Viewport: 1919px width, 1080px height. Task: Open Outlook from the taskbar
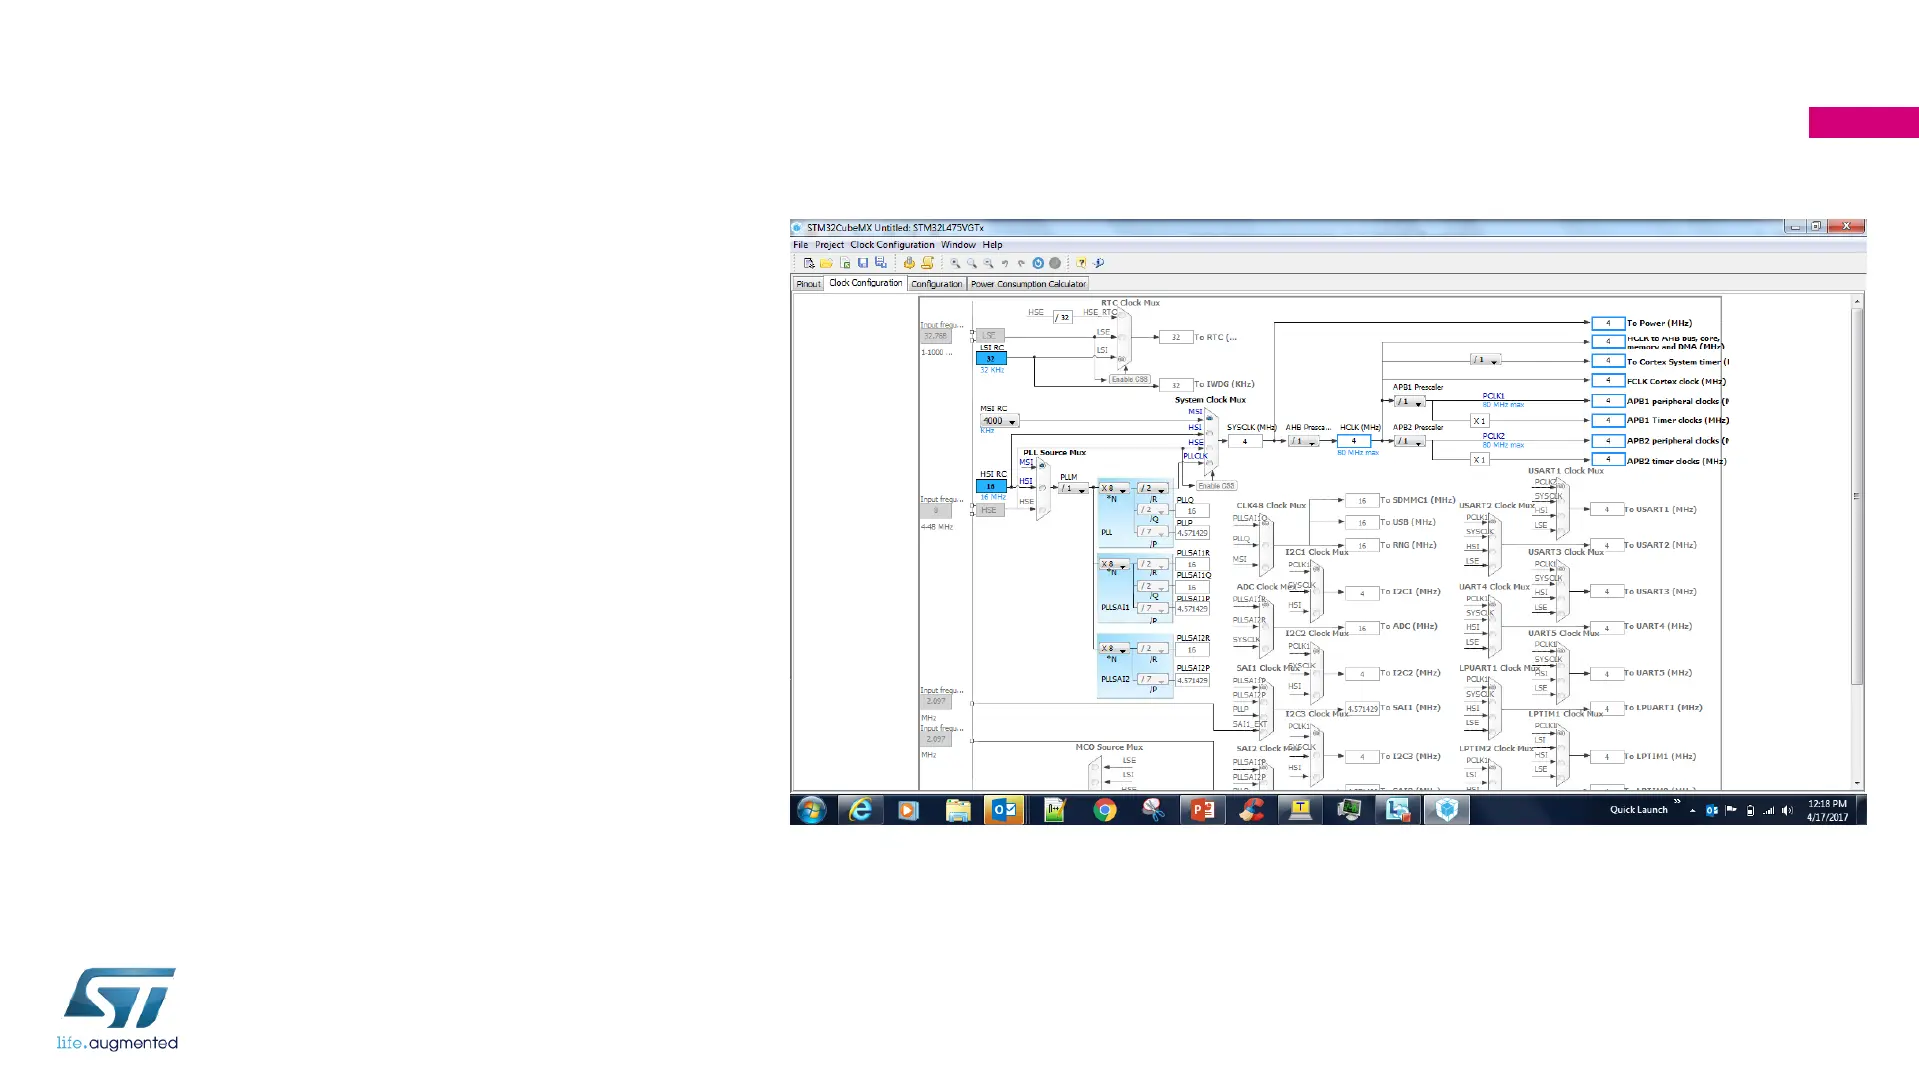[x=1004, y=809]
